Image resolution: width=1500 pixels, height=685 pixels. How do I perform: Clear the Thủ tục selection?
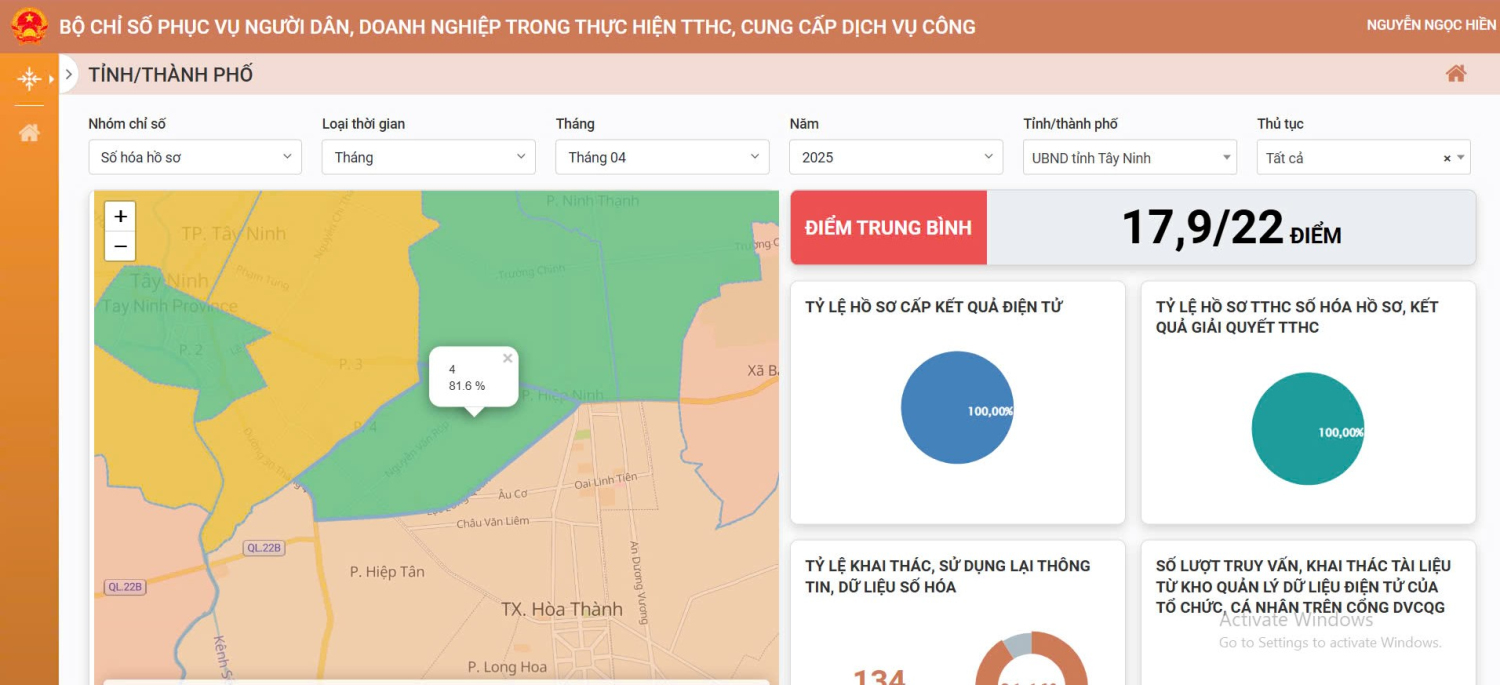pyautogui.click(x=1446, y=158)
